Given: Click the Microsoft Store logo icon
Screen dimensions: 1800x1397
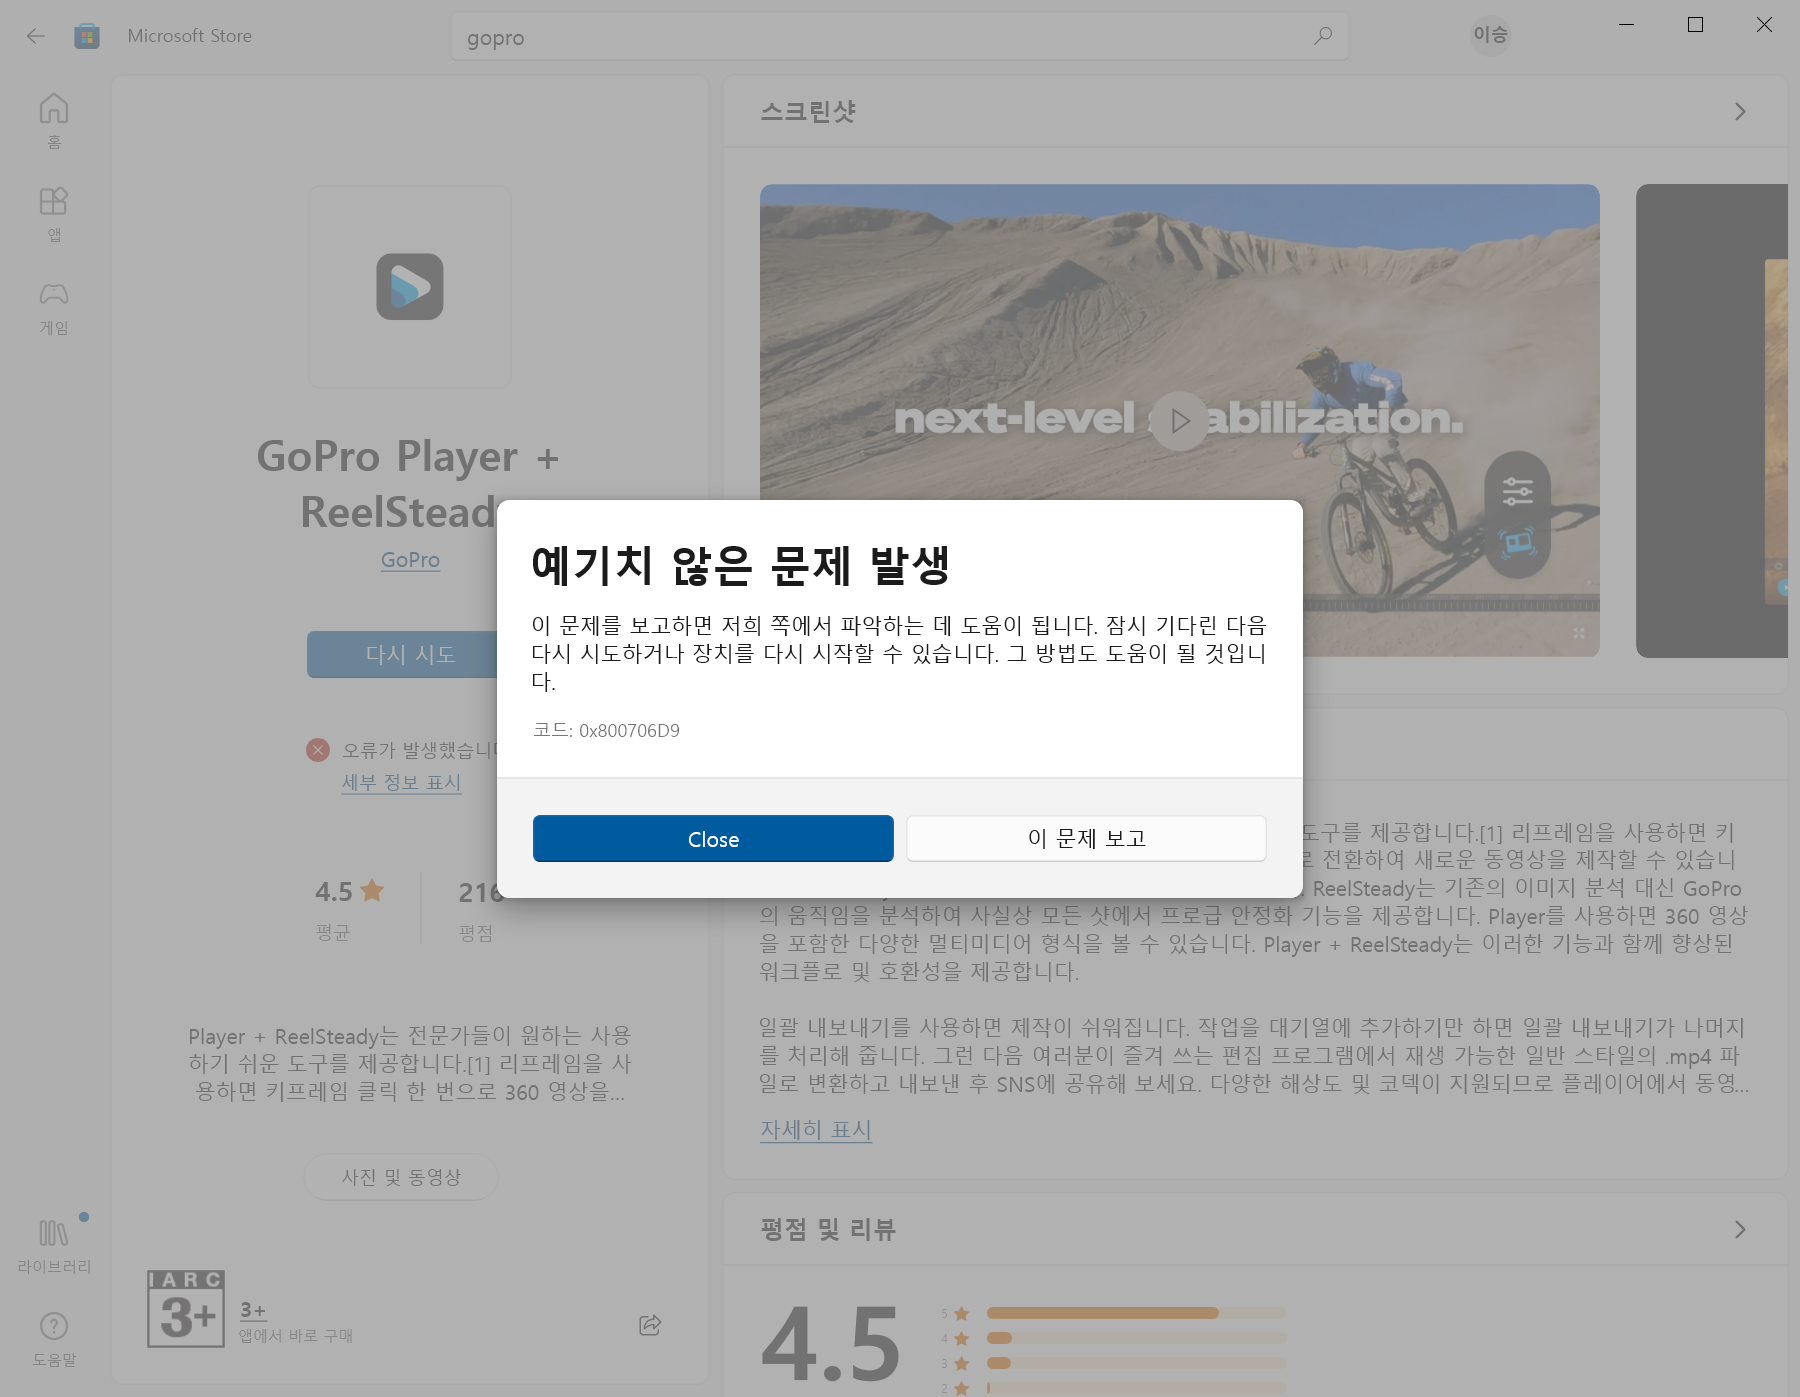Looking at the screenshot, I should coord(87,36).
